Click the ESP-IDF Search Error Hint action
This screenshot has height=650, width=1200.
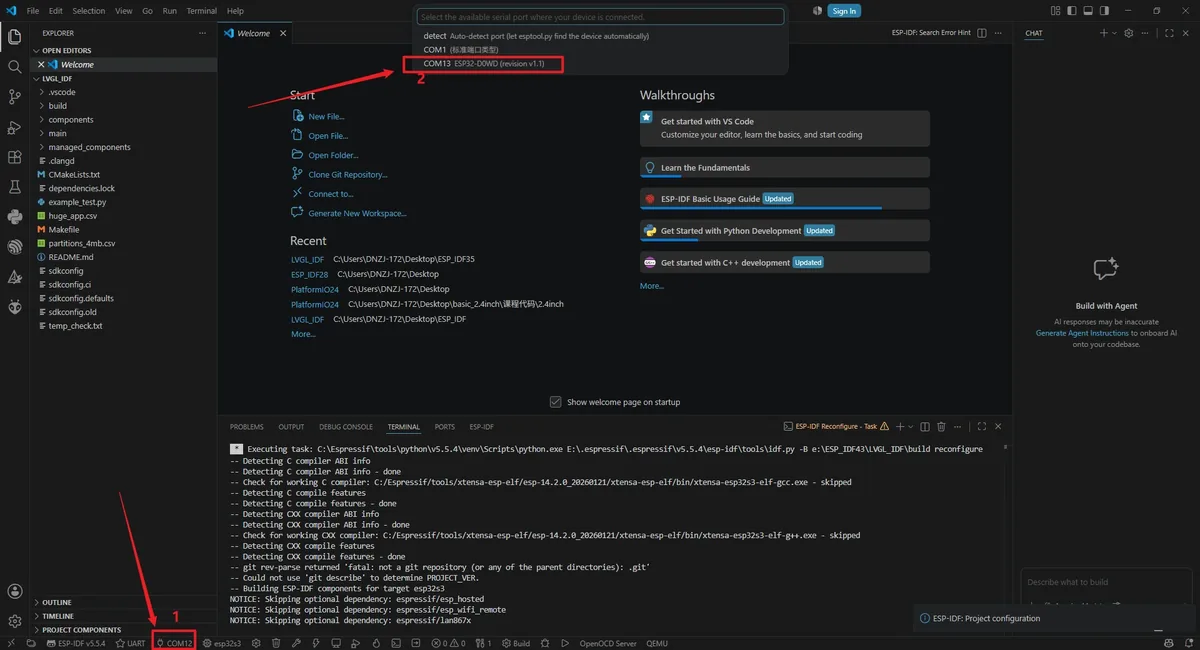coord(931,33)
